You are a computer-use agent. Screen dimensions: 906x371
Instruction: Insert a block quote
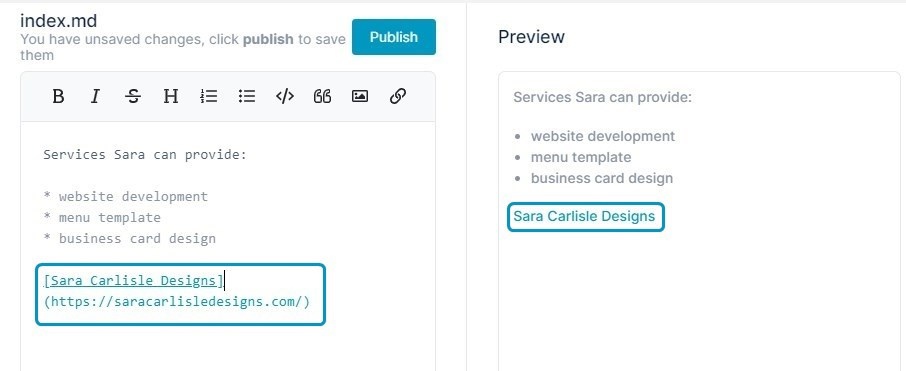tap(322, 96)
